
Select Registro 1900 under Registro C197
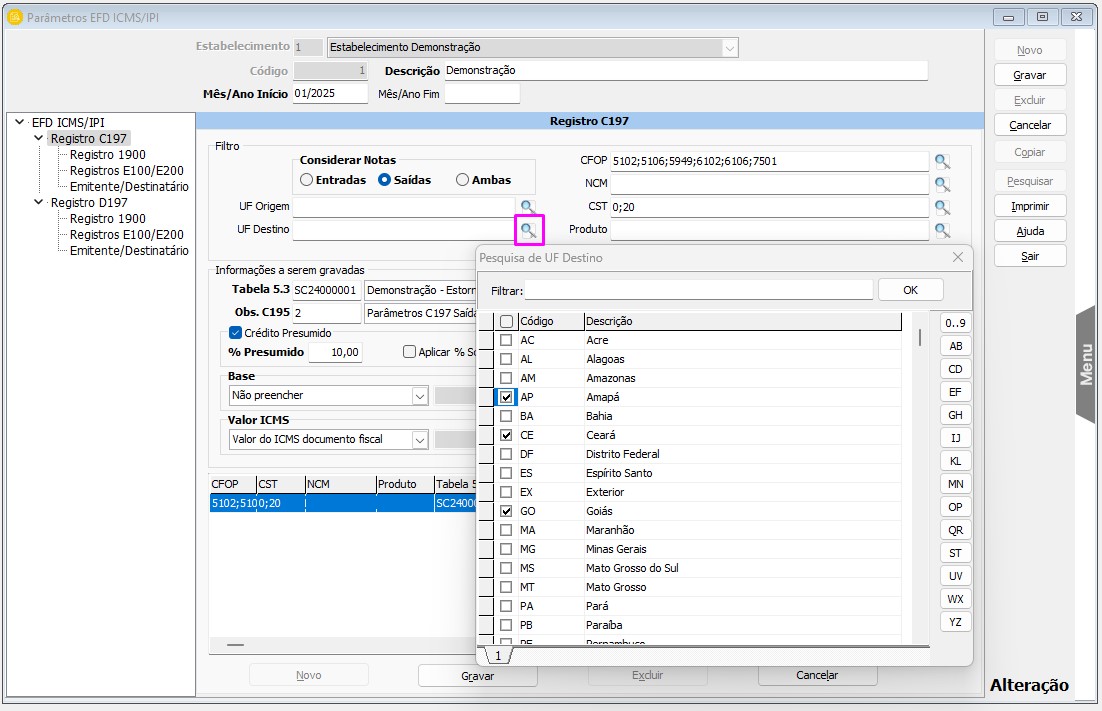107,155
